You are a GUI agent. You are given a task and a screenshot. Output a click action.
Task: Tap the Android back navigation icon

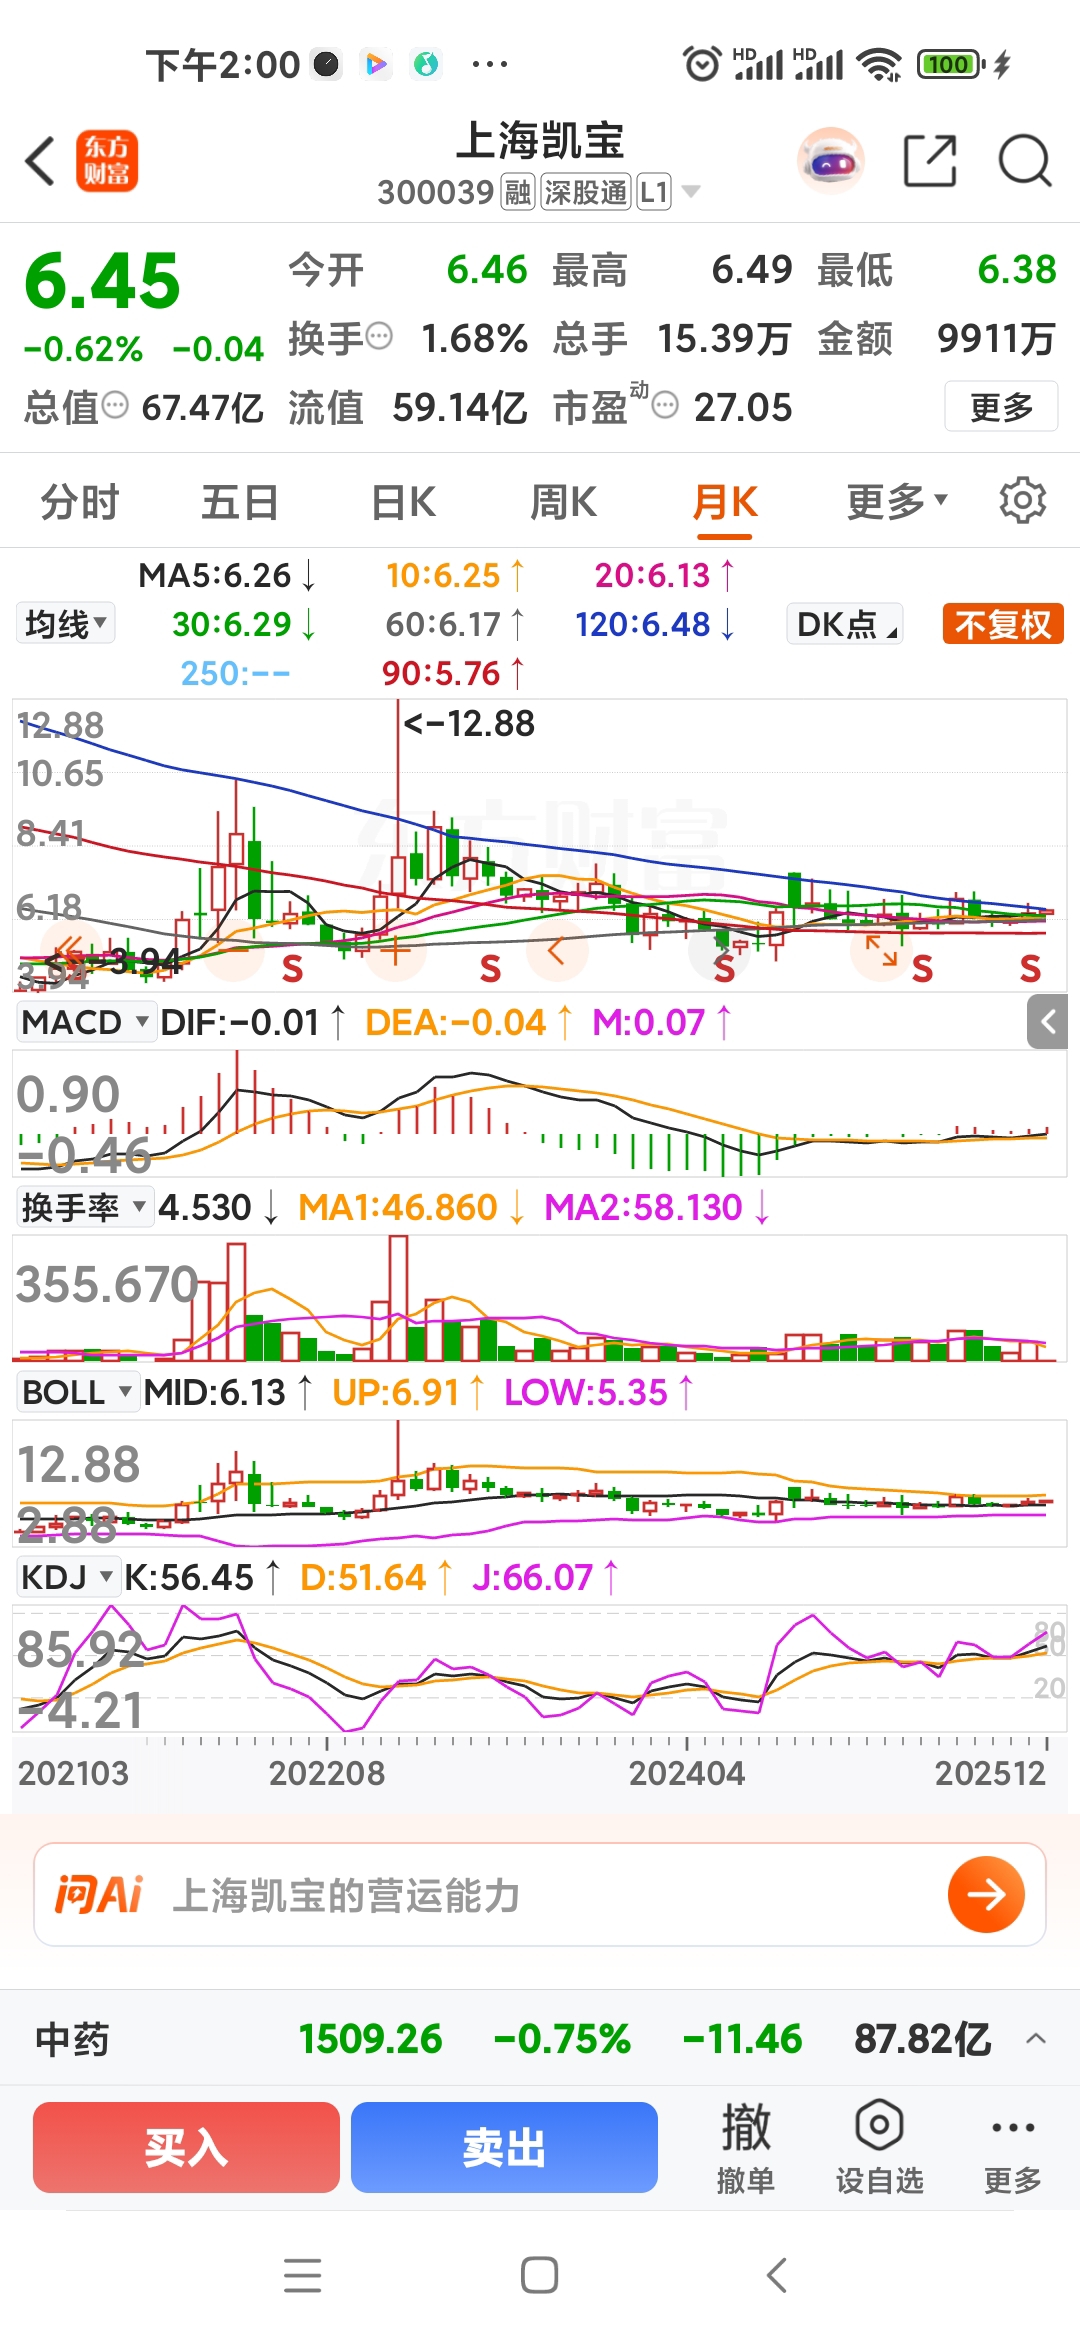pos(777,2275)
